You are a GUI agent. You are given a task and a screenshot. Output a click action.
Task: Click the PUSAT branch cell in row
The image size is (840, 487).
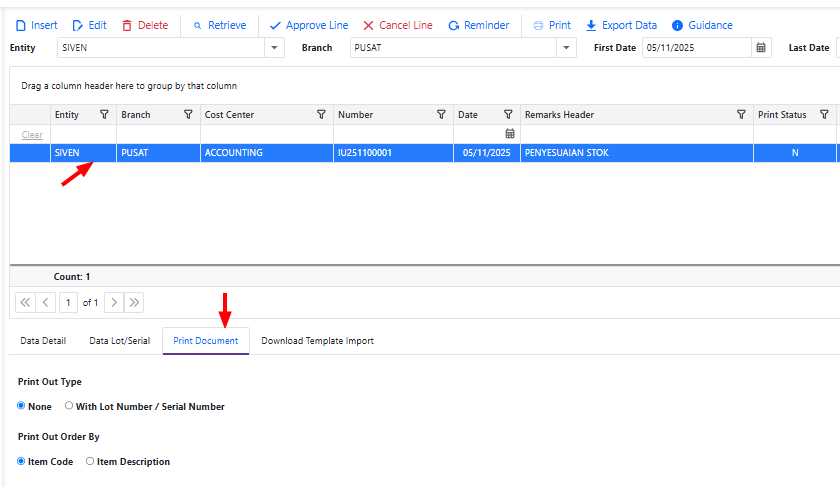(x=159, y=153)
